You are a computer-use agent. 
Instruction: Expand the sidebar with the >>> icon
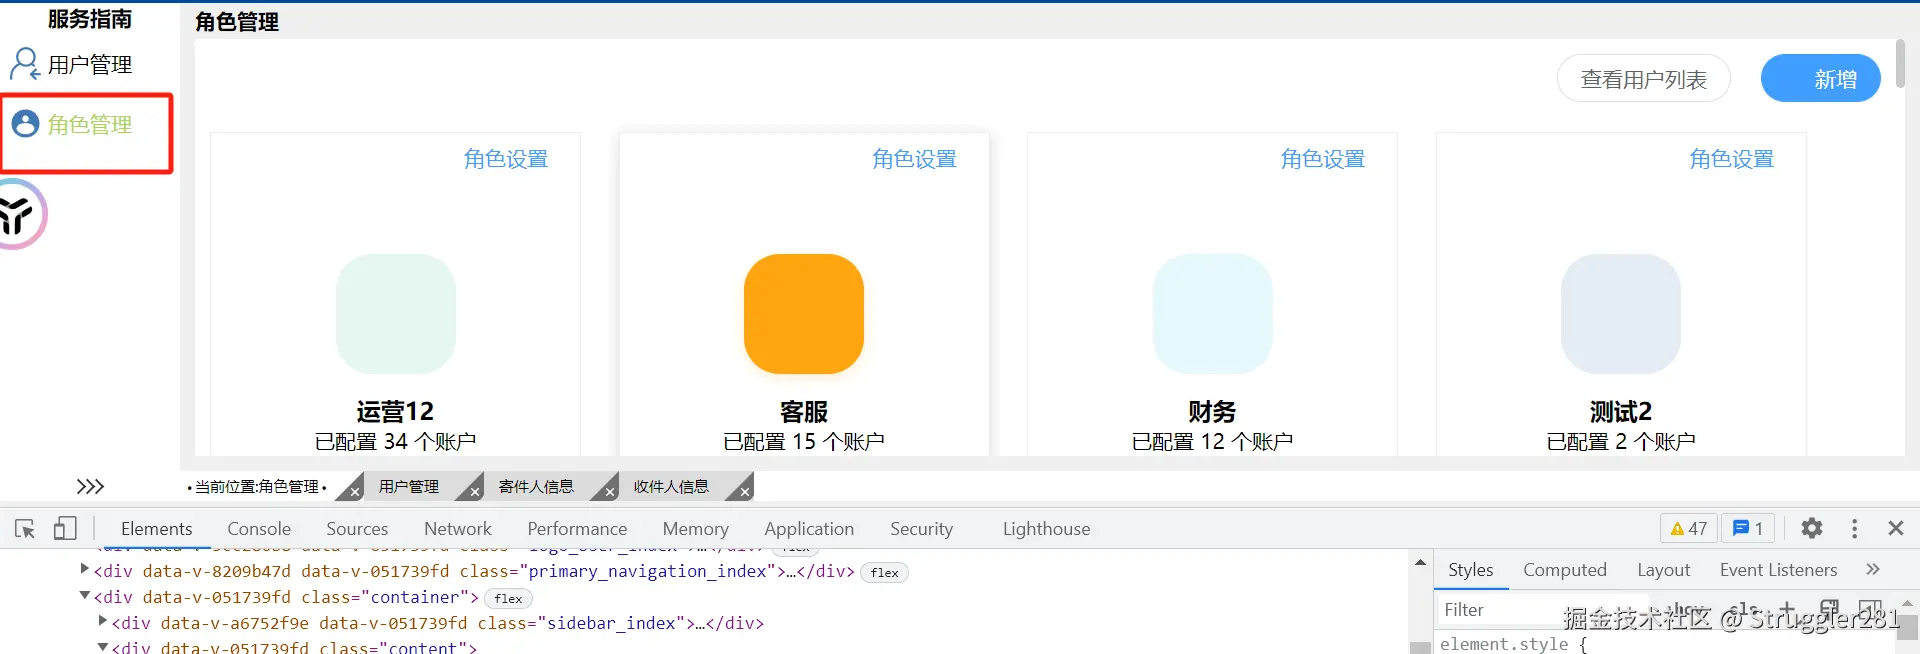click(90, 486)
